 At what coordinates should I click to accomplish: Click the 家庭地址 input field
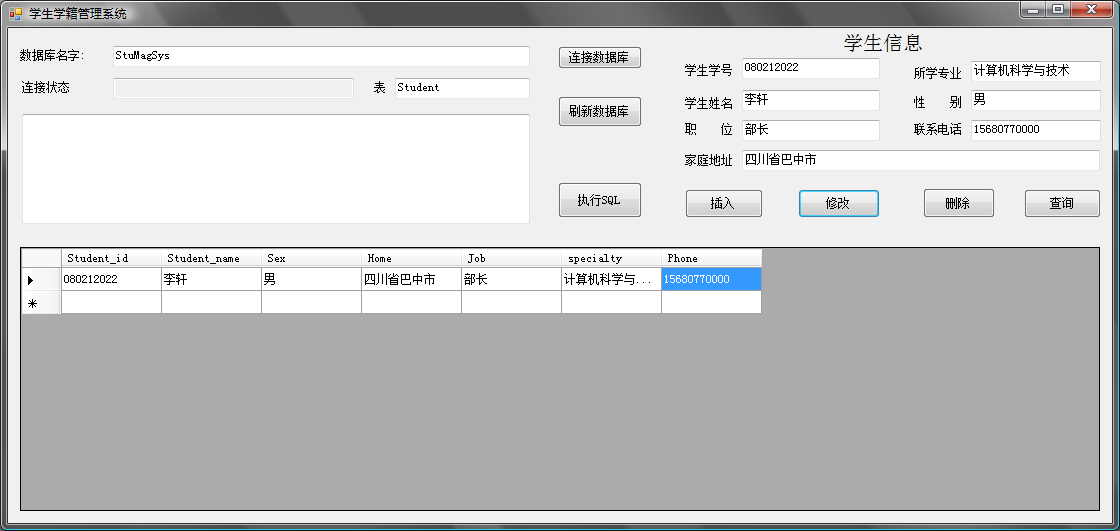(x=920, y=160)
